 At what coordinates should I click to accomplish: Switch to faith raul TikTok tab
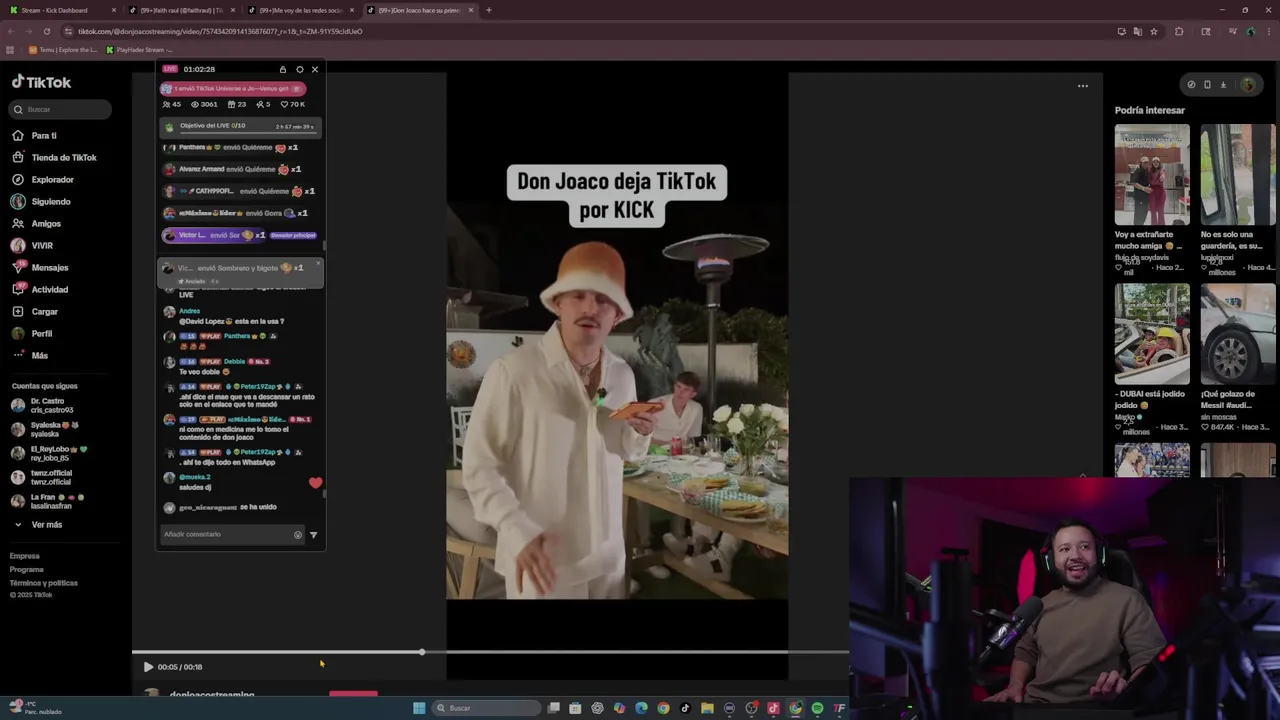tap(181, 10)
